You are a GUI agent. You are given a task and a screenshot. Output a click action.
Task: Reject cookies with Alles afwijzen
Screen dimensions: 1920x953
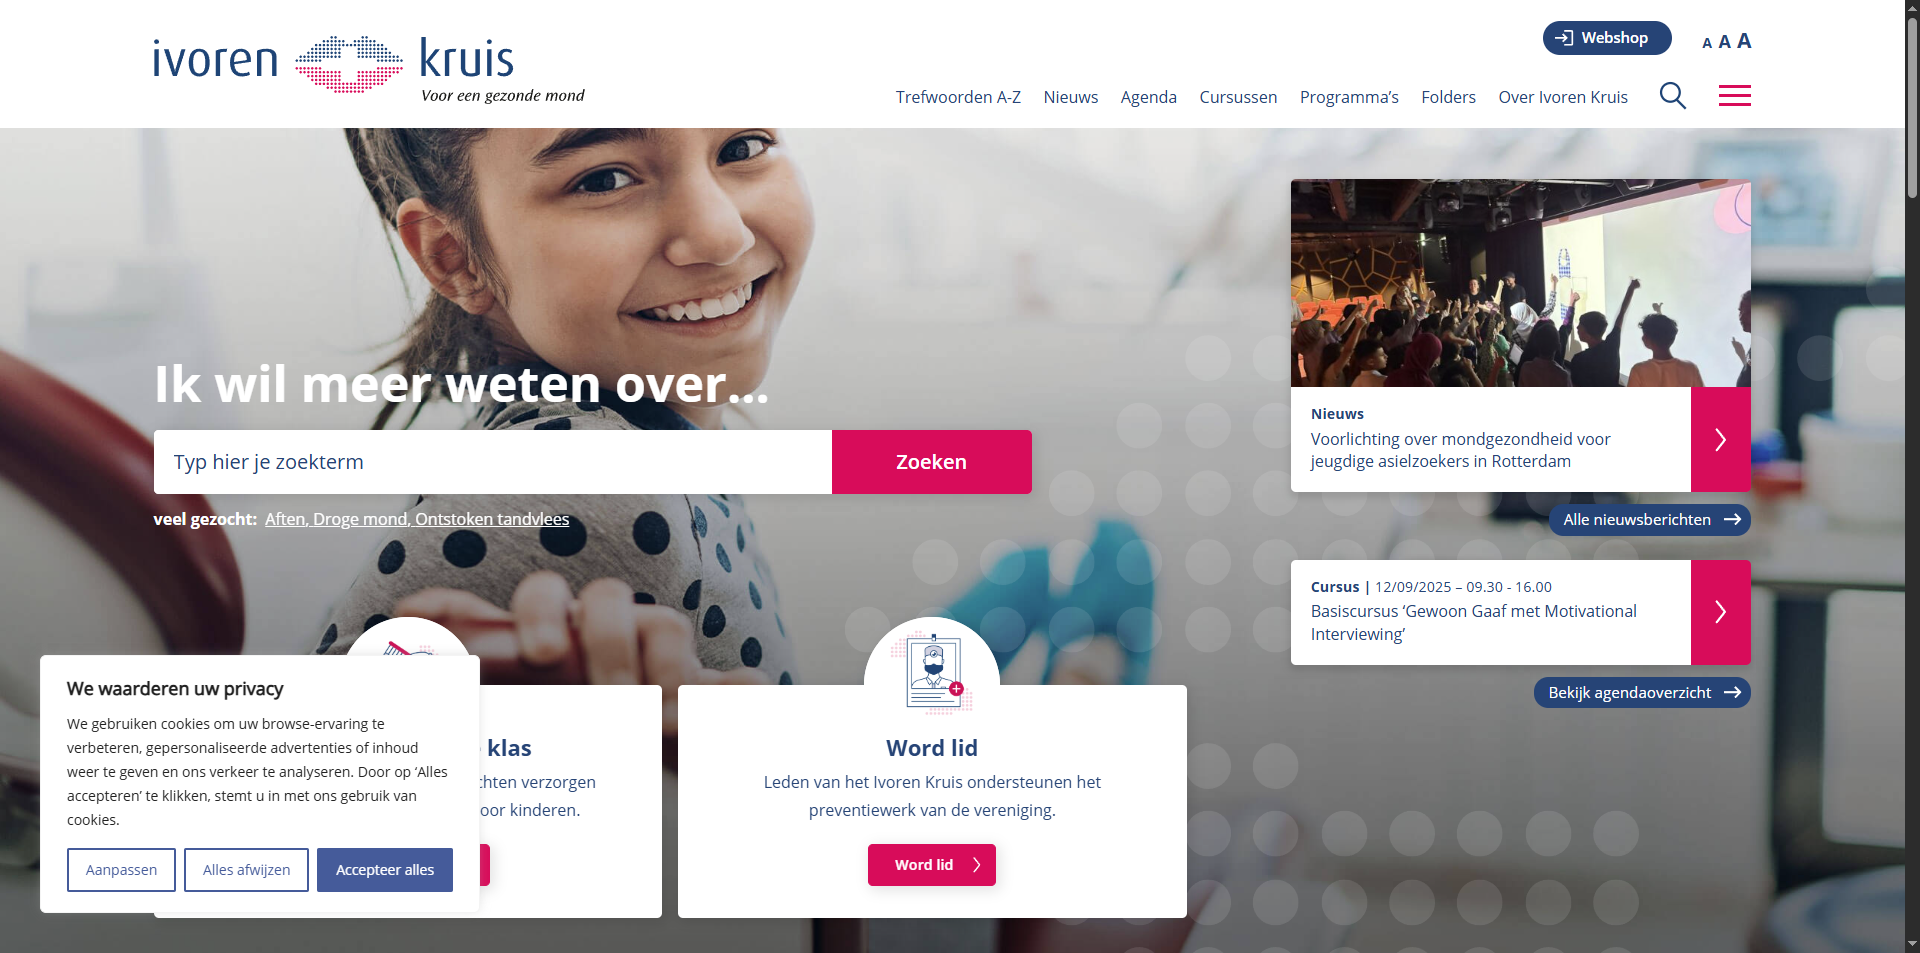[x=246, y=870]
